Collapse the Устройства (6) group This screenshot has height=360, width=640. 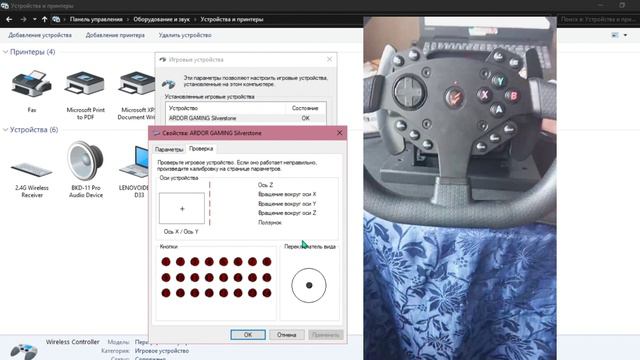5,130
